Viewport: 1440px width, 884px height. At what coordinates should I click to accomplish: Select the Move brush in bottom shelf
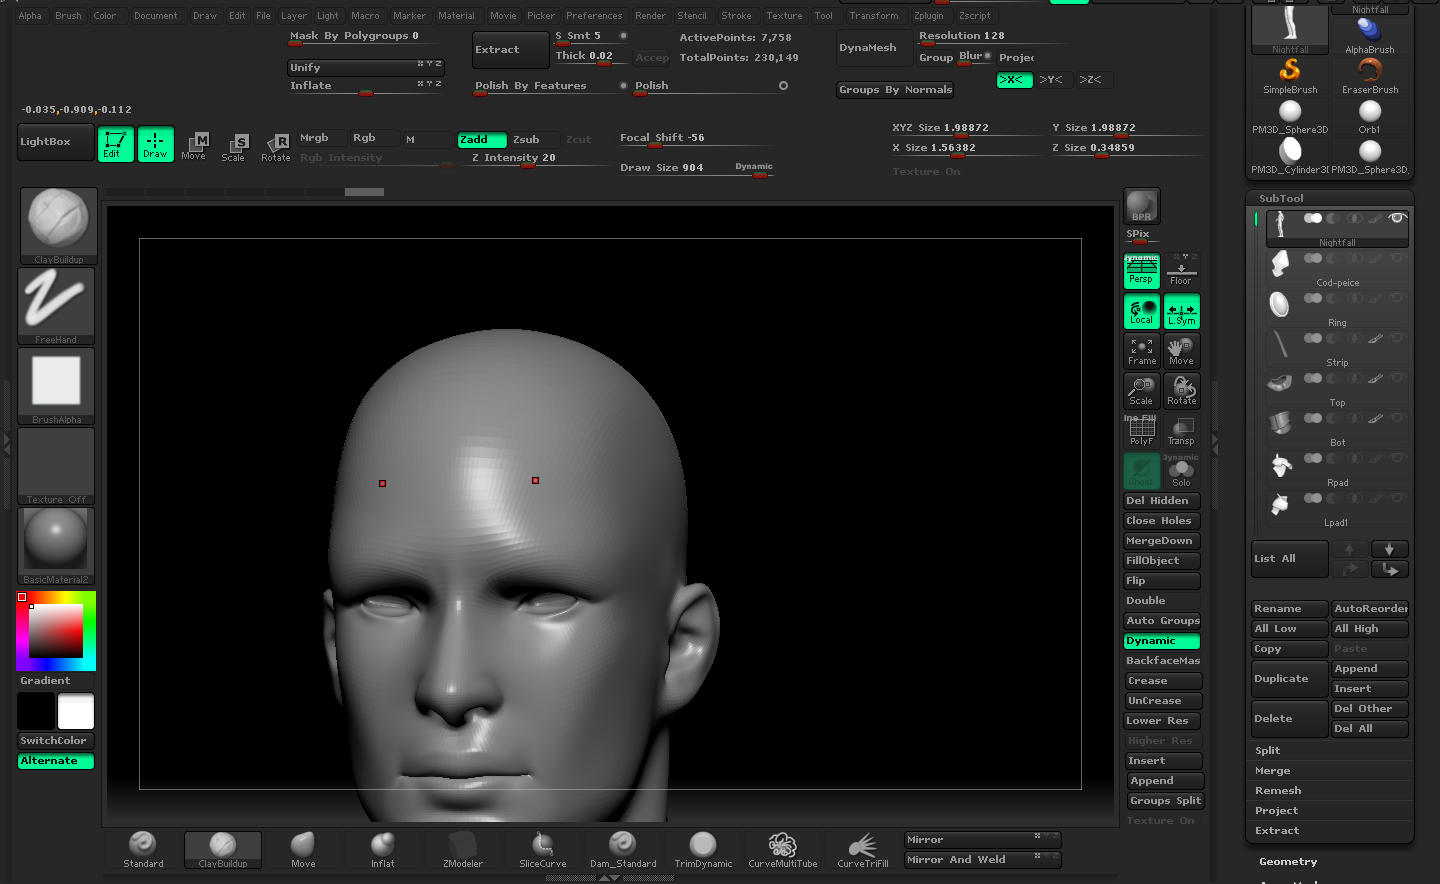[303, 849]
